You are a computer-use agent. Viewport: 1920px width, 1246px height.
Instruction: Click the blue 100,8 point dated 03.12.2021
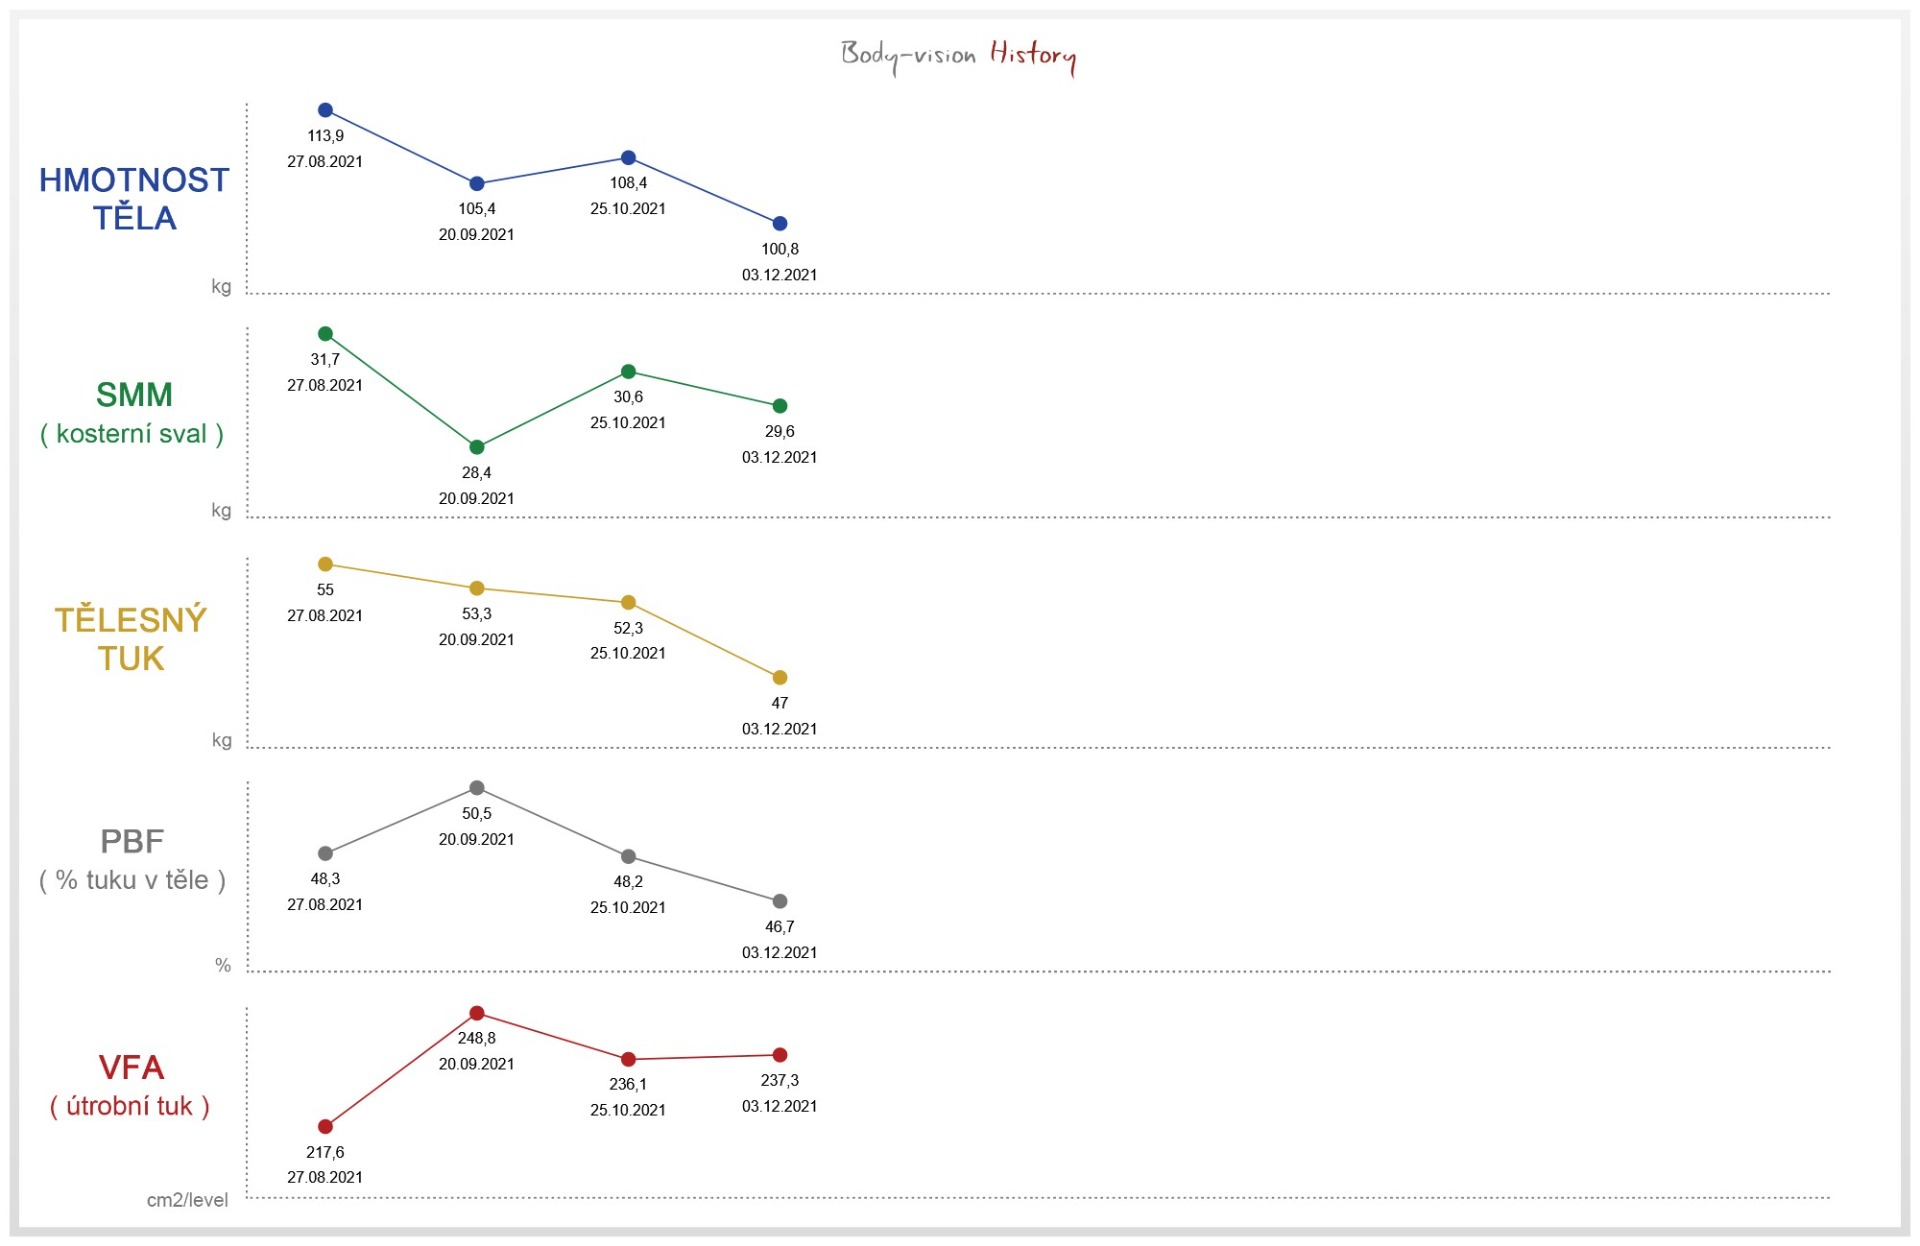click(780, 224)
